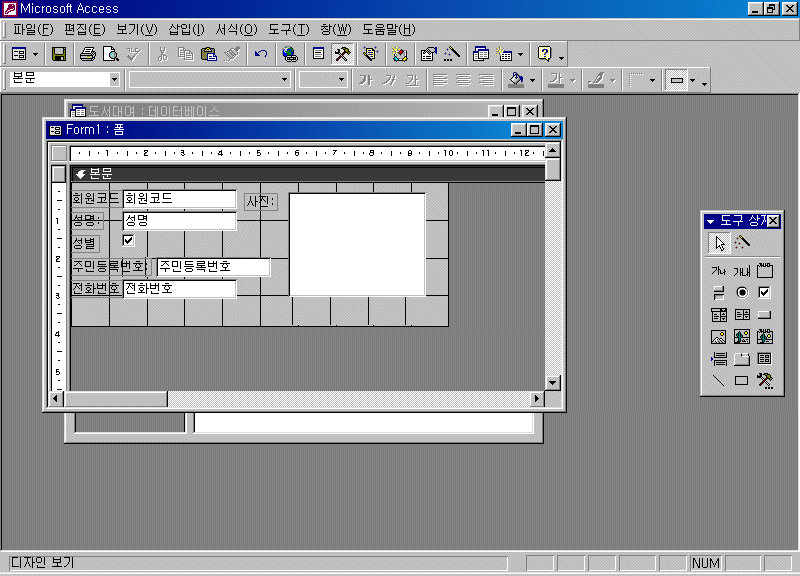Image resolution: width=800 pixels, height=576 pixels.
Task: Toggle bold formatting
Action: point(365,80)
